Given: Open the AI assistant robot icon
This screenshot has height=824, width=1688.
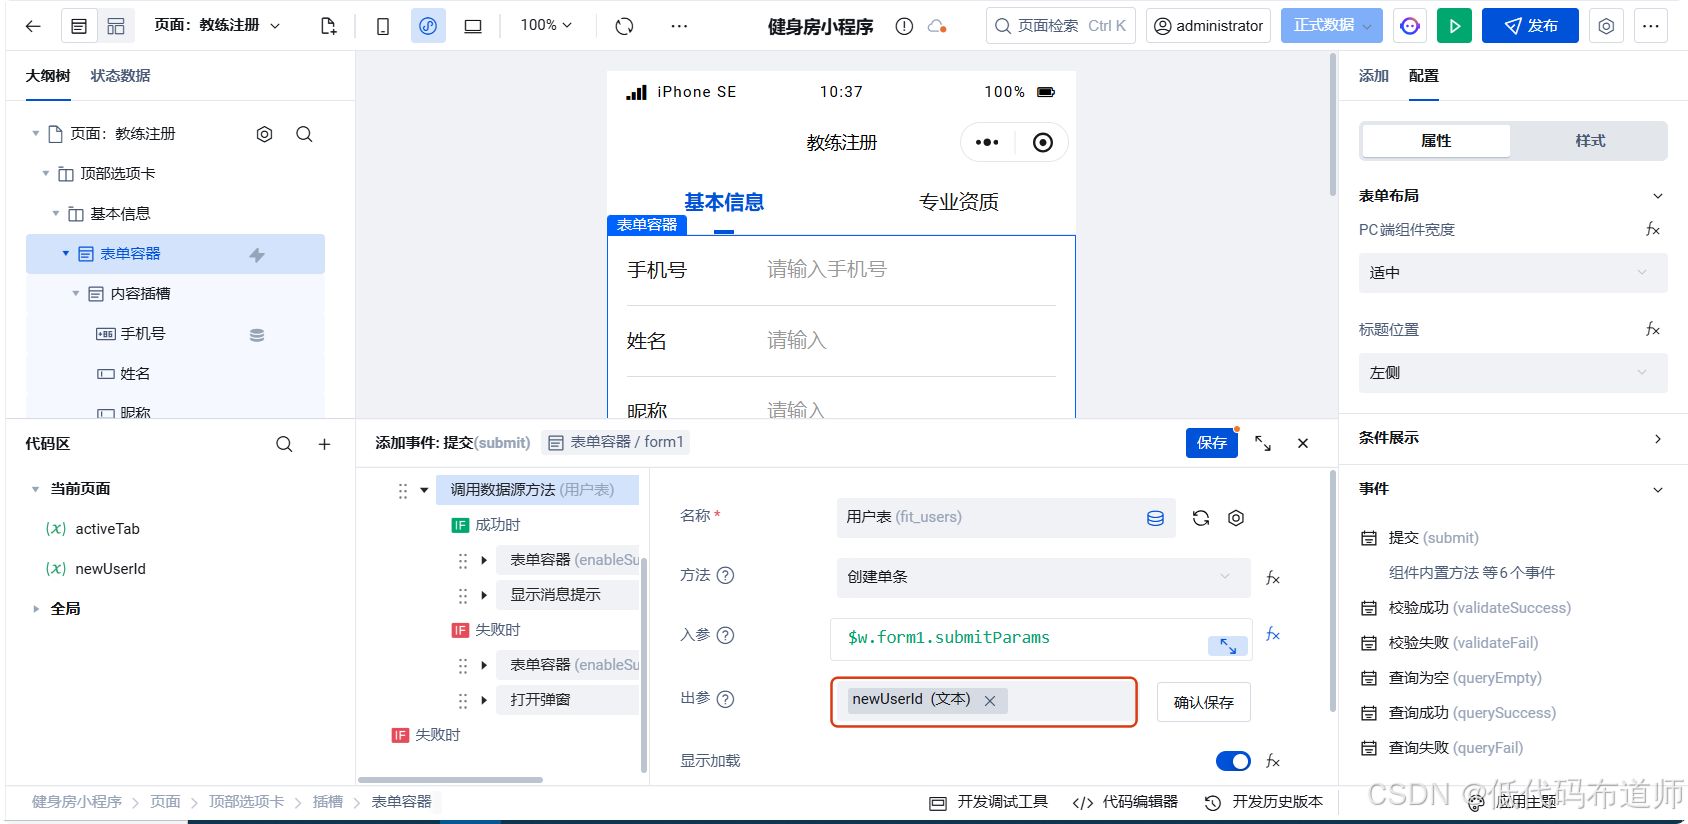Looking at the screenshot, I should click(x=1410, y=26).
